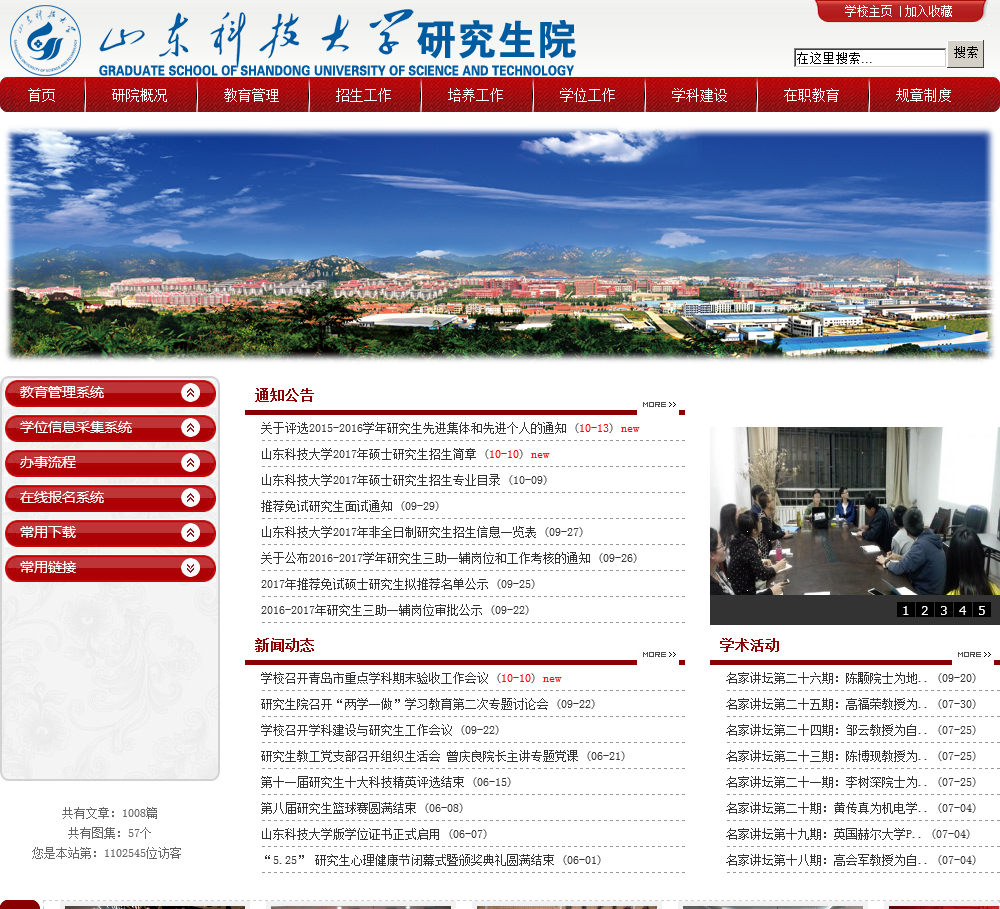Open 推荐免试研究生面试通知 link

pos(327,506)
